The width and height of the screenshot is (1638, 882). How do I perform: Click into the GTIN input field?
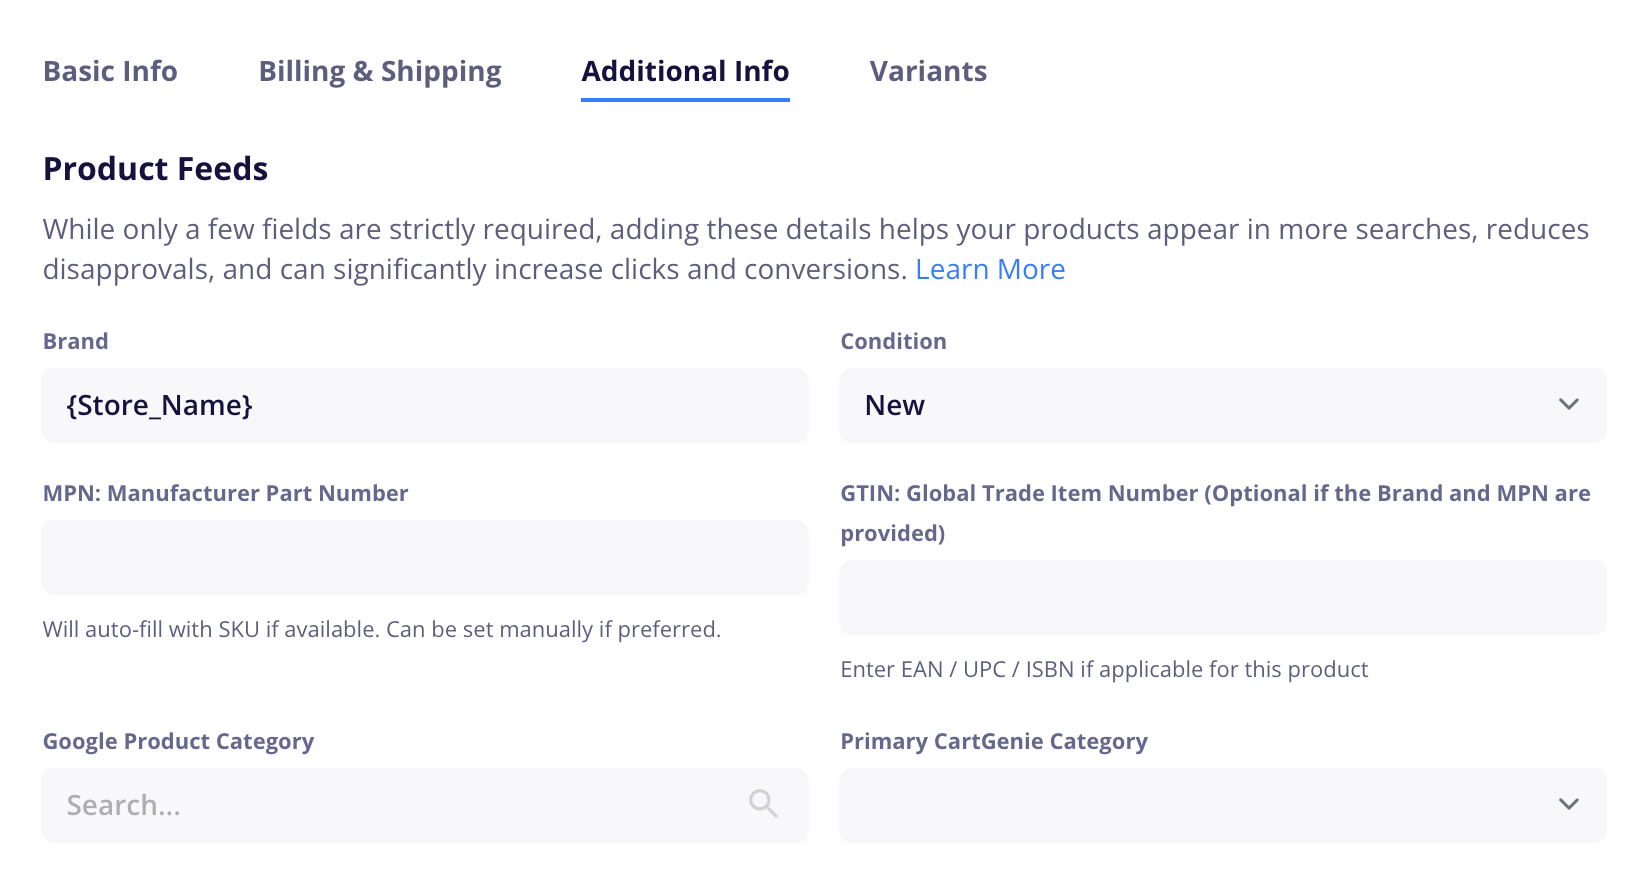pyautogui.click(x=1222, y=597)
